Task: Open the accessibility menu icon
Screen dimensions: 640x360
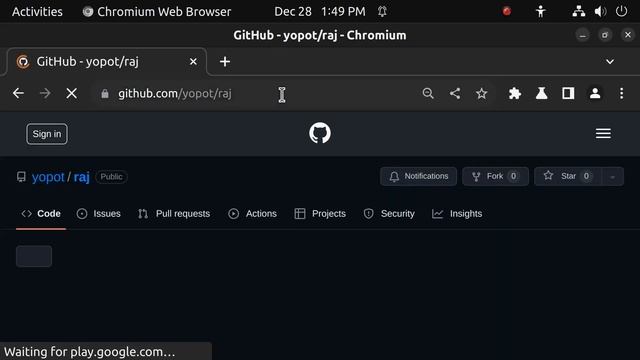Action: [540, 11]
